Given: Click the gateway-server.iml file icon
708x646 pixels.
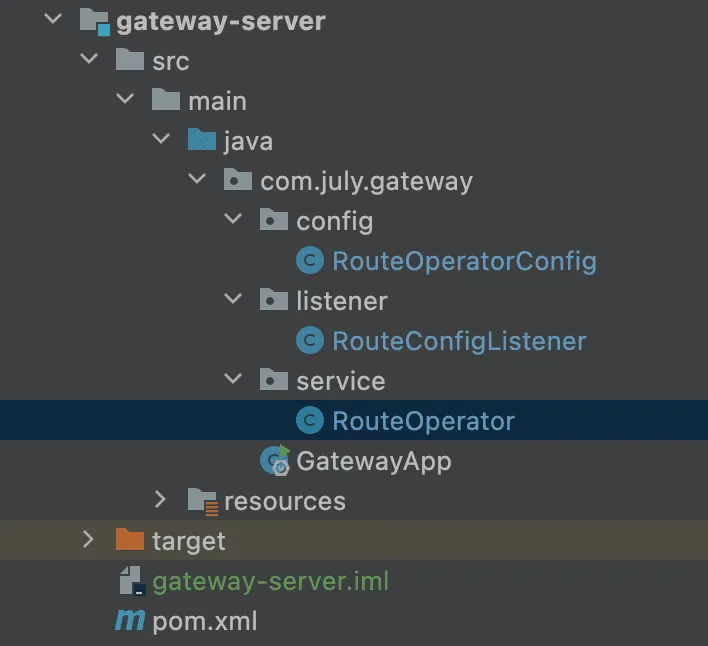Looking at the screenshot, I should click(x=131, y=581).
